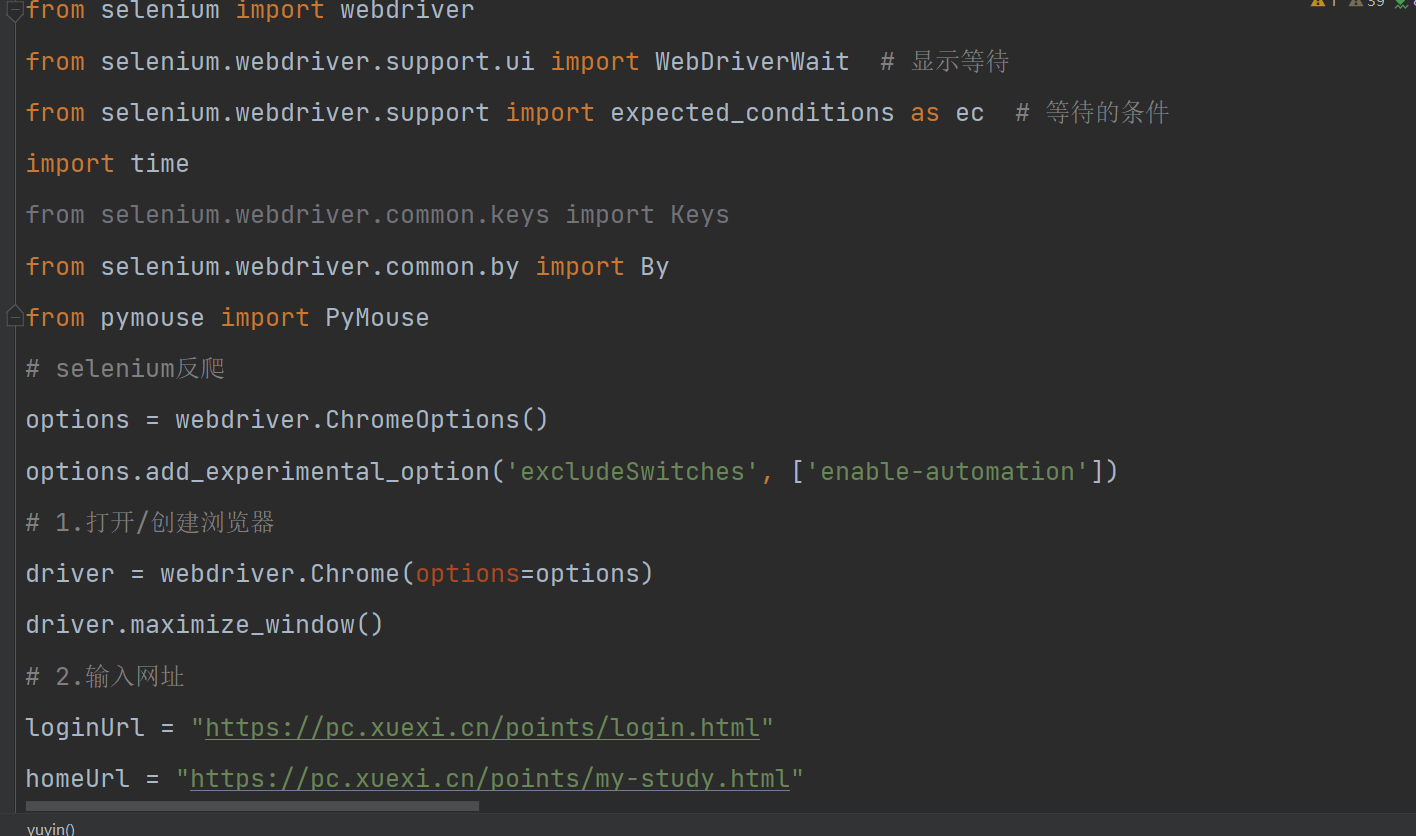Click the weak warning indicator showing 39
The width and height of the screenshot is (1416, 836).
1366,3
